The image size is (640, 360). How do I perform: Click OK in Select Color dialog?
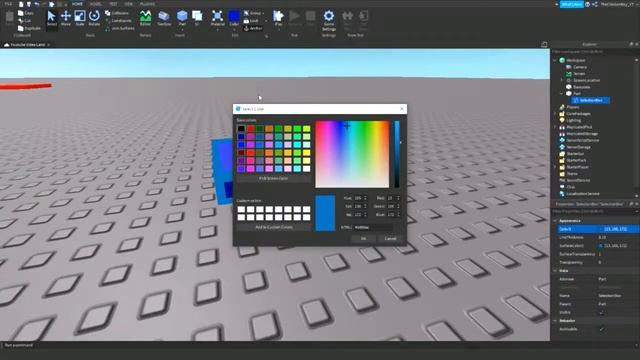pyautogui.click(x=363, y=238)
